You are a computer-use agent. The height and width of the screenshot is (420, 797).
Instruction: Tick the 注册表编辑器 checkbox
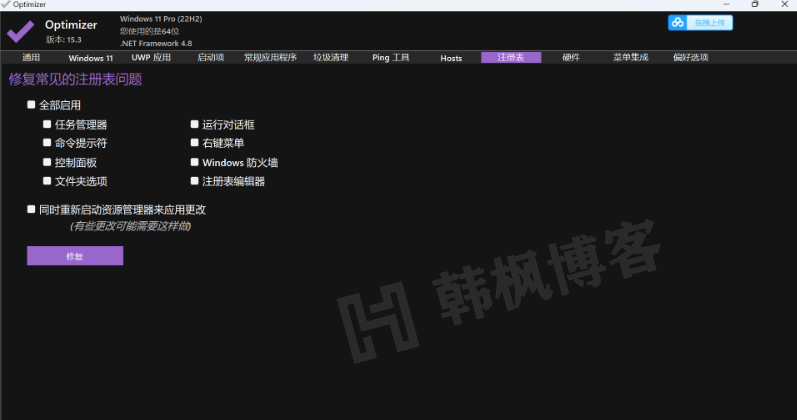(194, 181)
